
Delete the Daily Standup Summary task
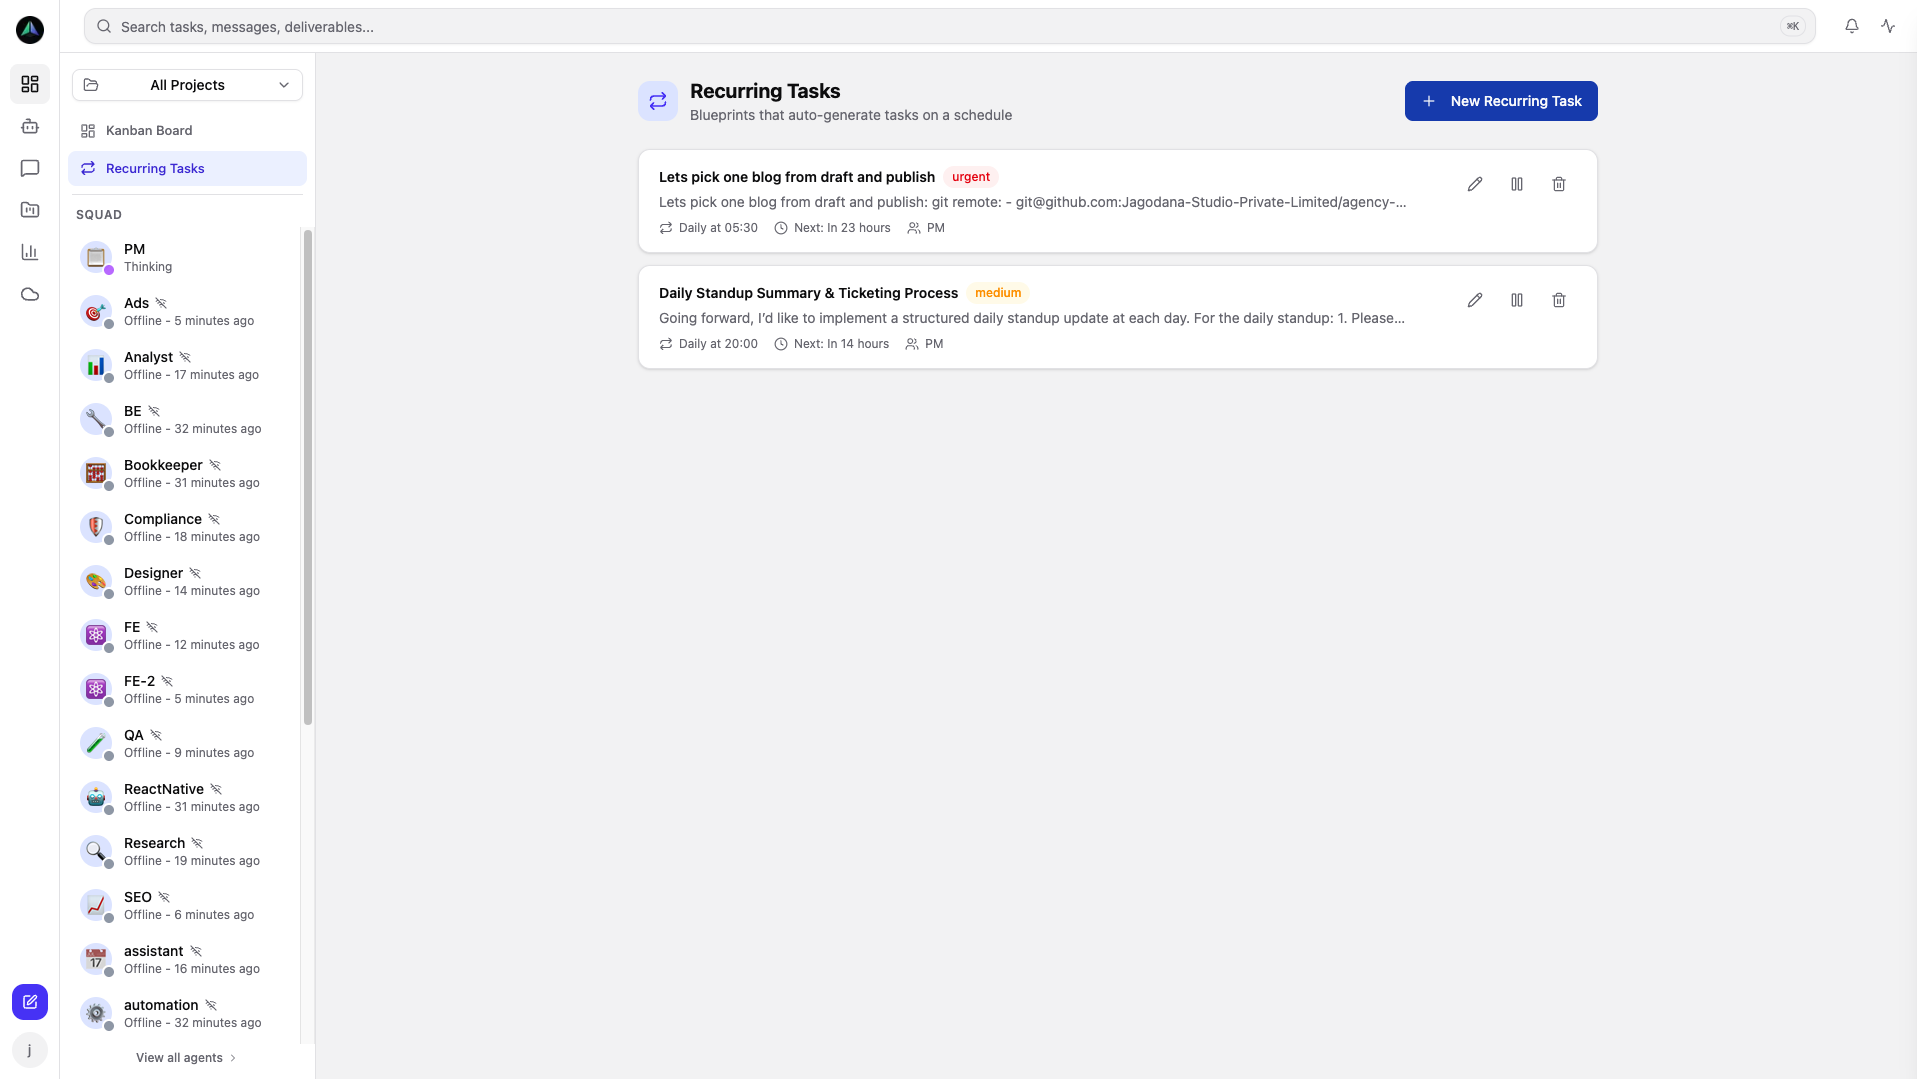point(1558,300)
